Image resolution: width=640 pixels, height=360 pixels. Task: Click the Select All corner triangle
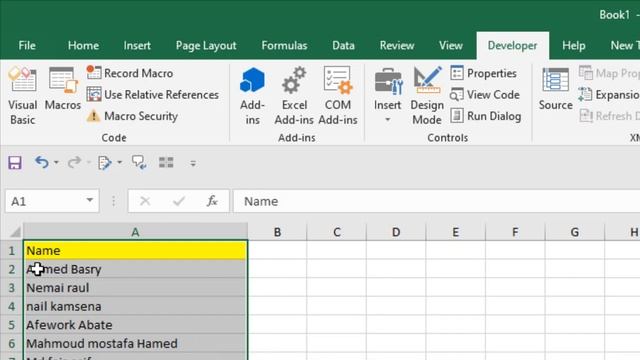[x=15, y=232]
